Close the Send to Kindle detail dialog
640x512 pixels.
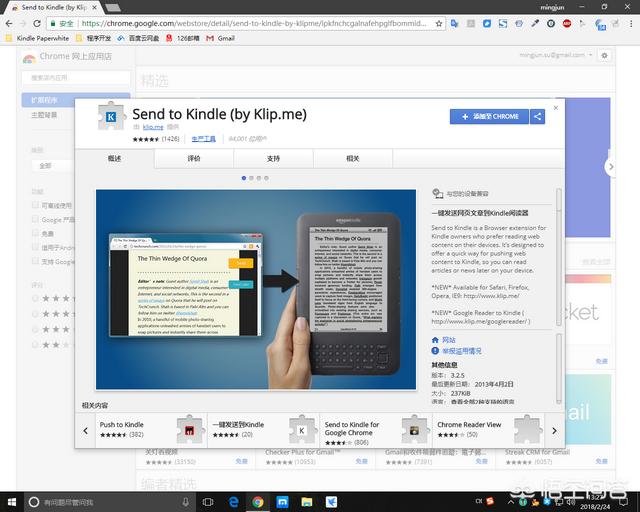[x=556, y=108]
